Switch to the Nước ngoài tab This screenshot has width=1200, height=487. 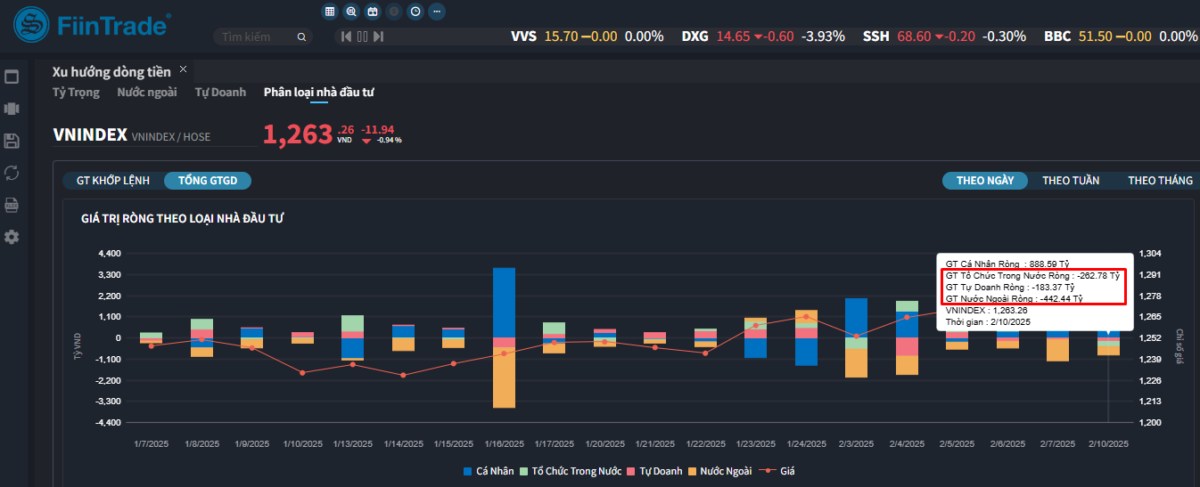click(147, 93)
